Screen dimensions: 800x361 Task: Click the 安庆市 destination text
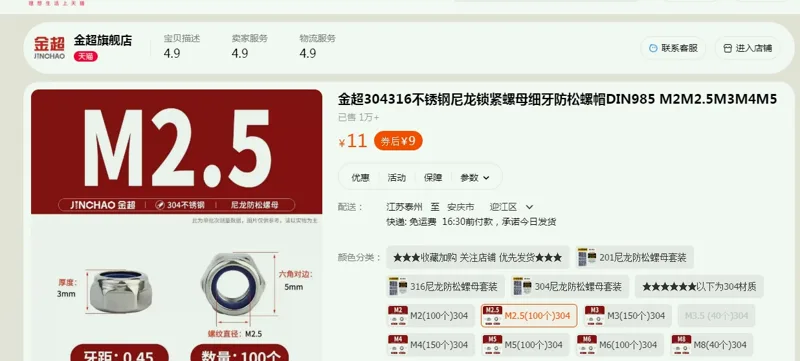coord(461,207)
